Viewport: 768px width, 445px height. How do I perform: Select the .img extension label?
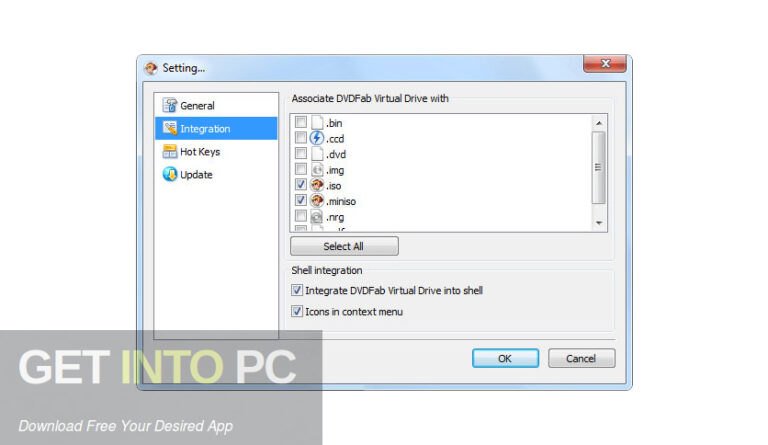pos(335,170)
